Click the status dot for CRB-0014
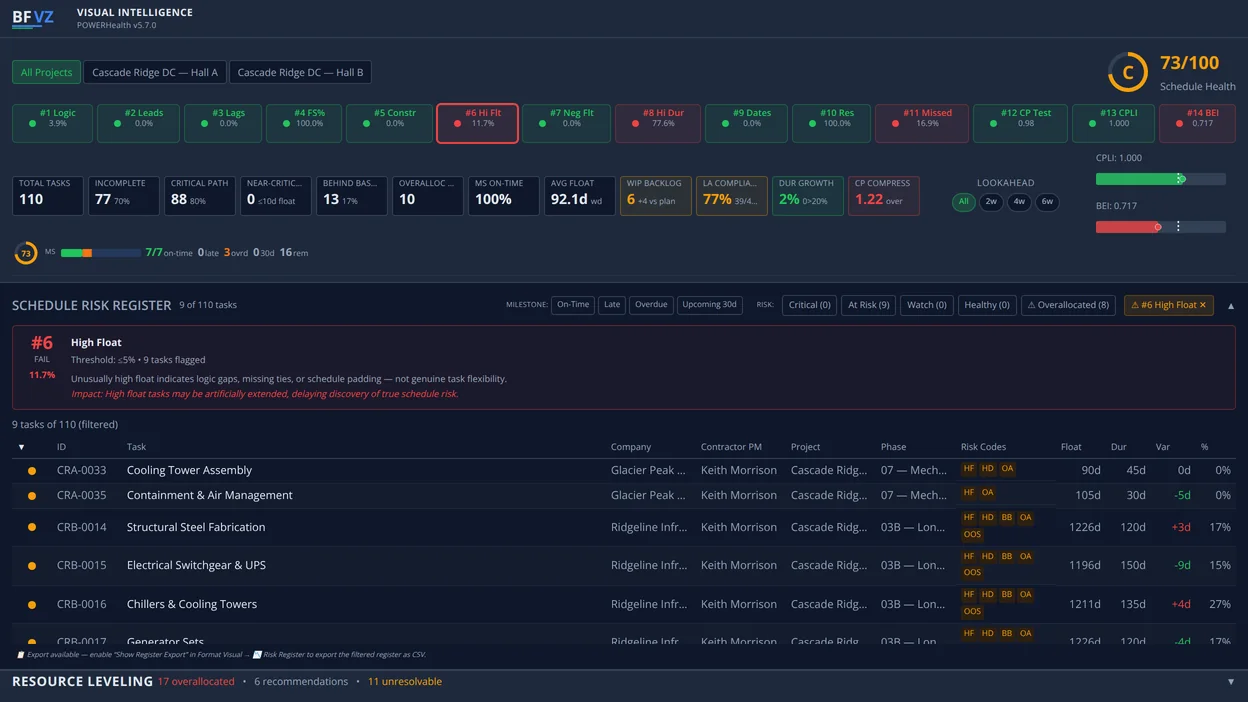The image size is (1248, 702). pyautogui.click(x=32, y=528)
